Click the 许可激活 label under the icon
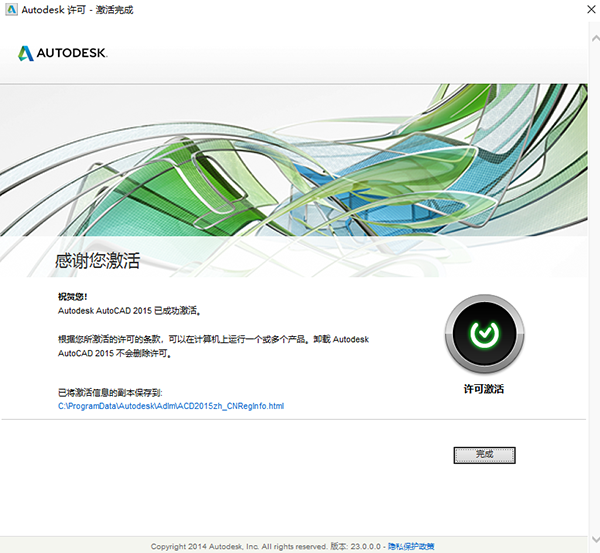600x553 pixels. (x=483, y=388)
